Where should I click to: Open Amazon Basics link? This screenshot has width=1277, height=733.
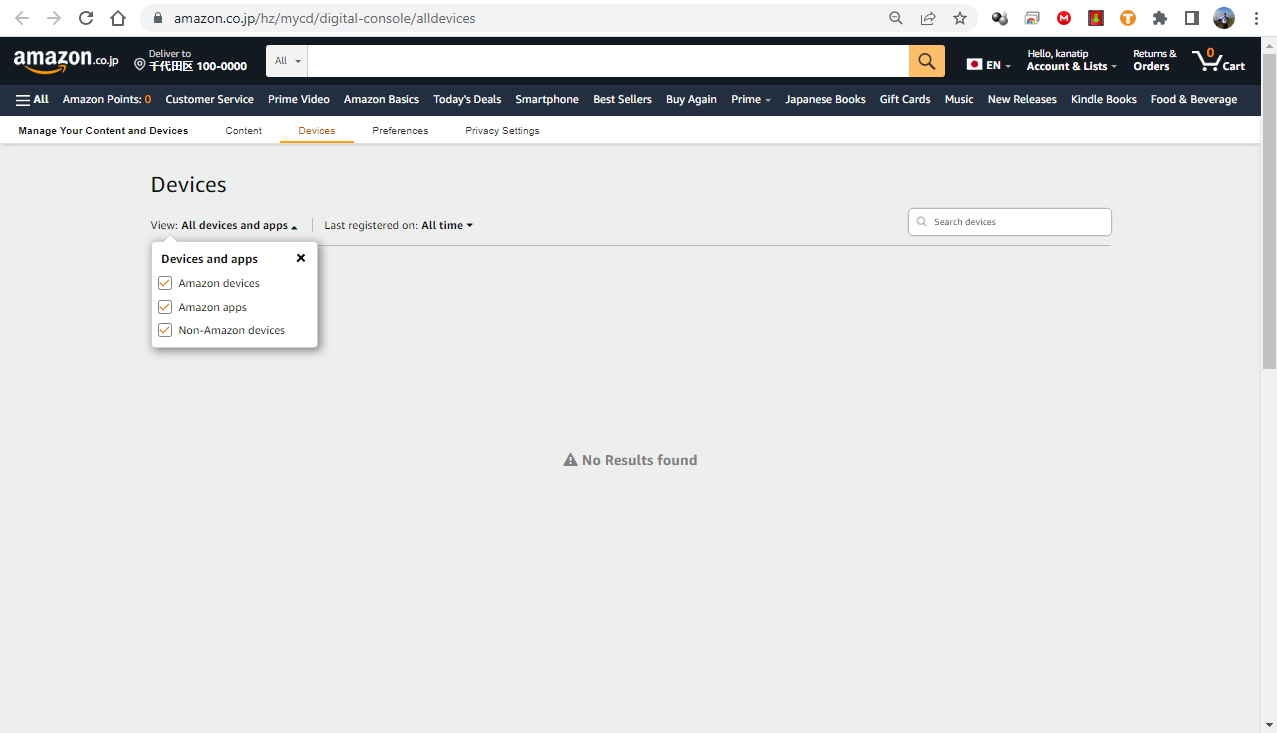(x=381, y=99)
